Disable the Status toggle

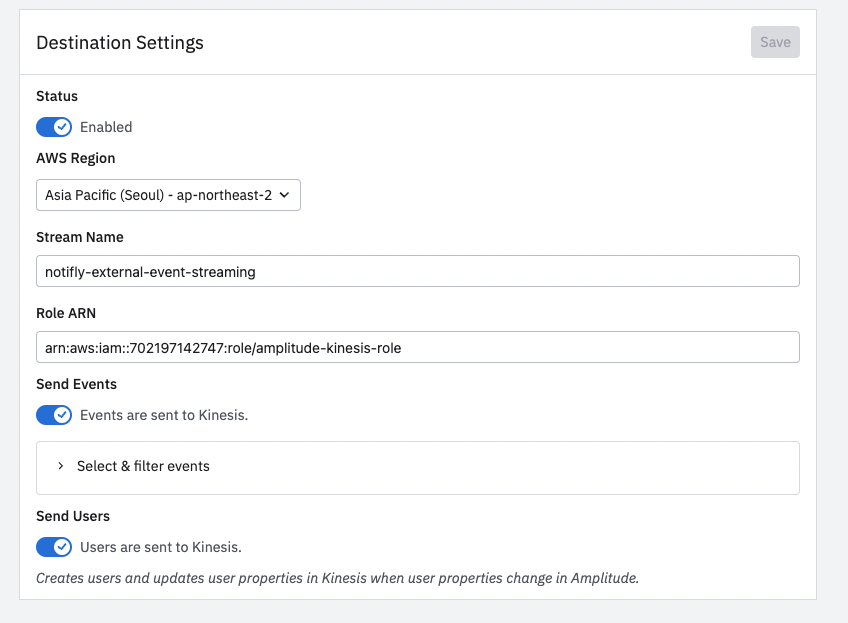[54, 127]
